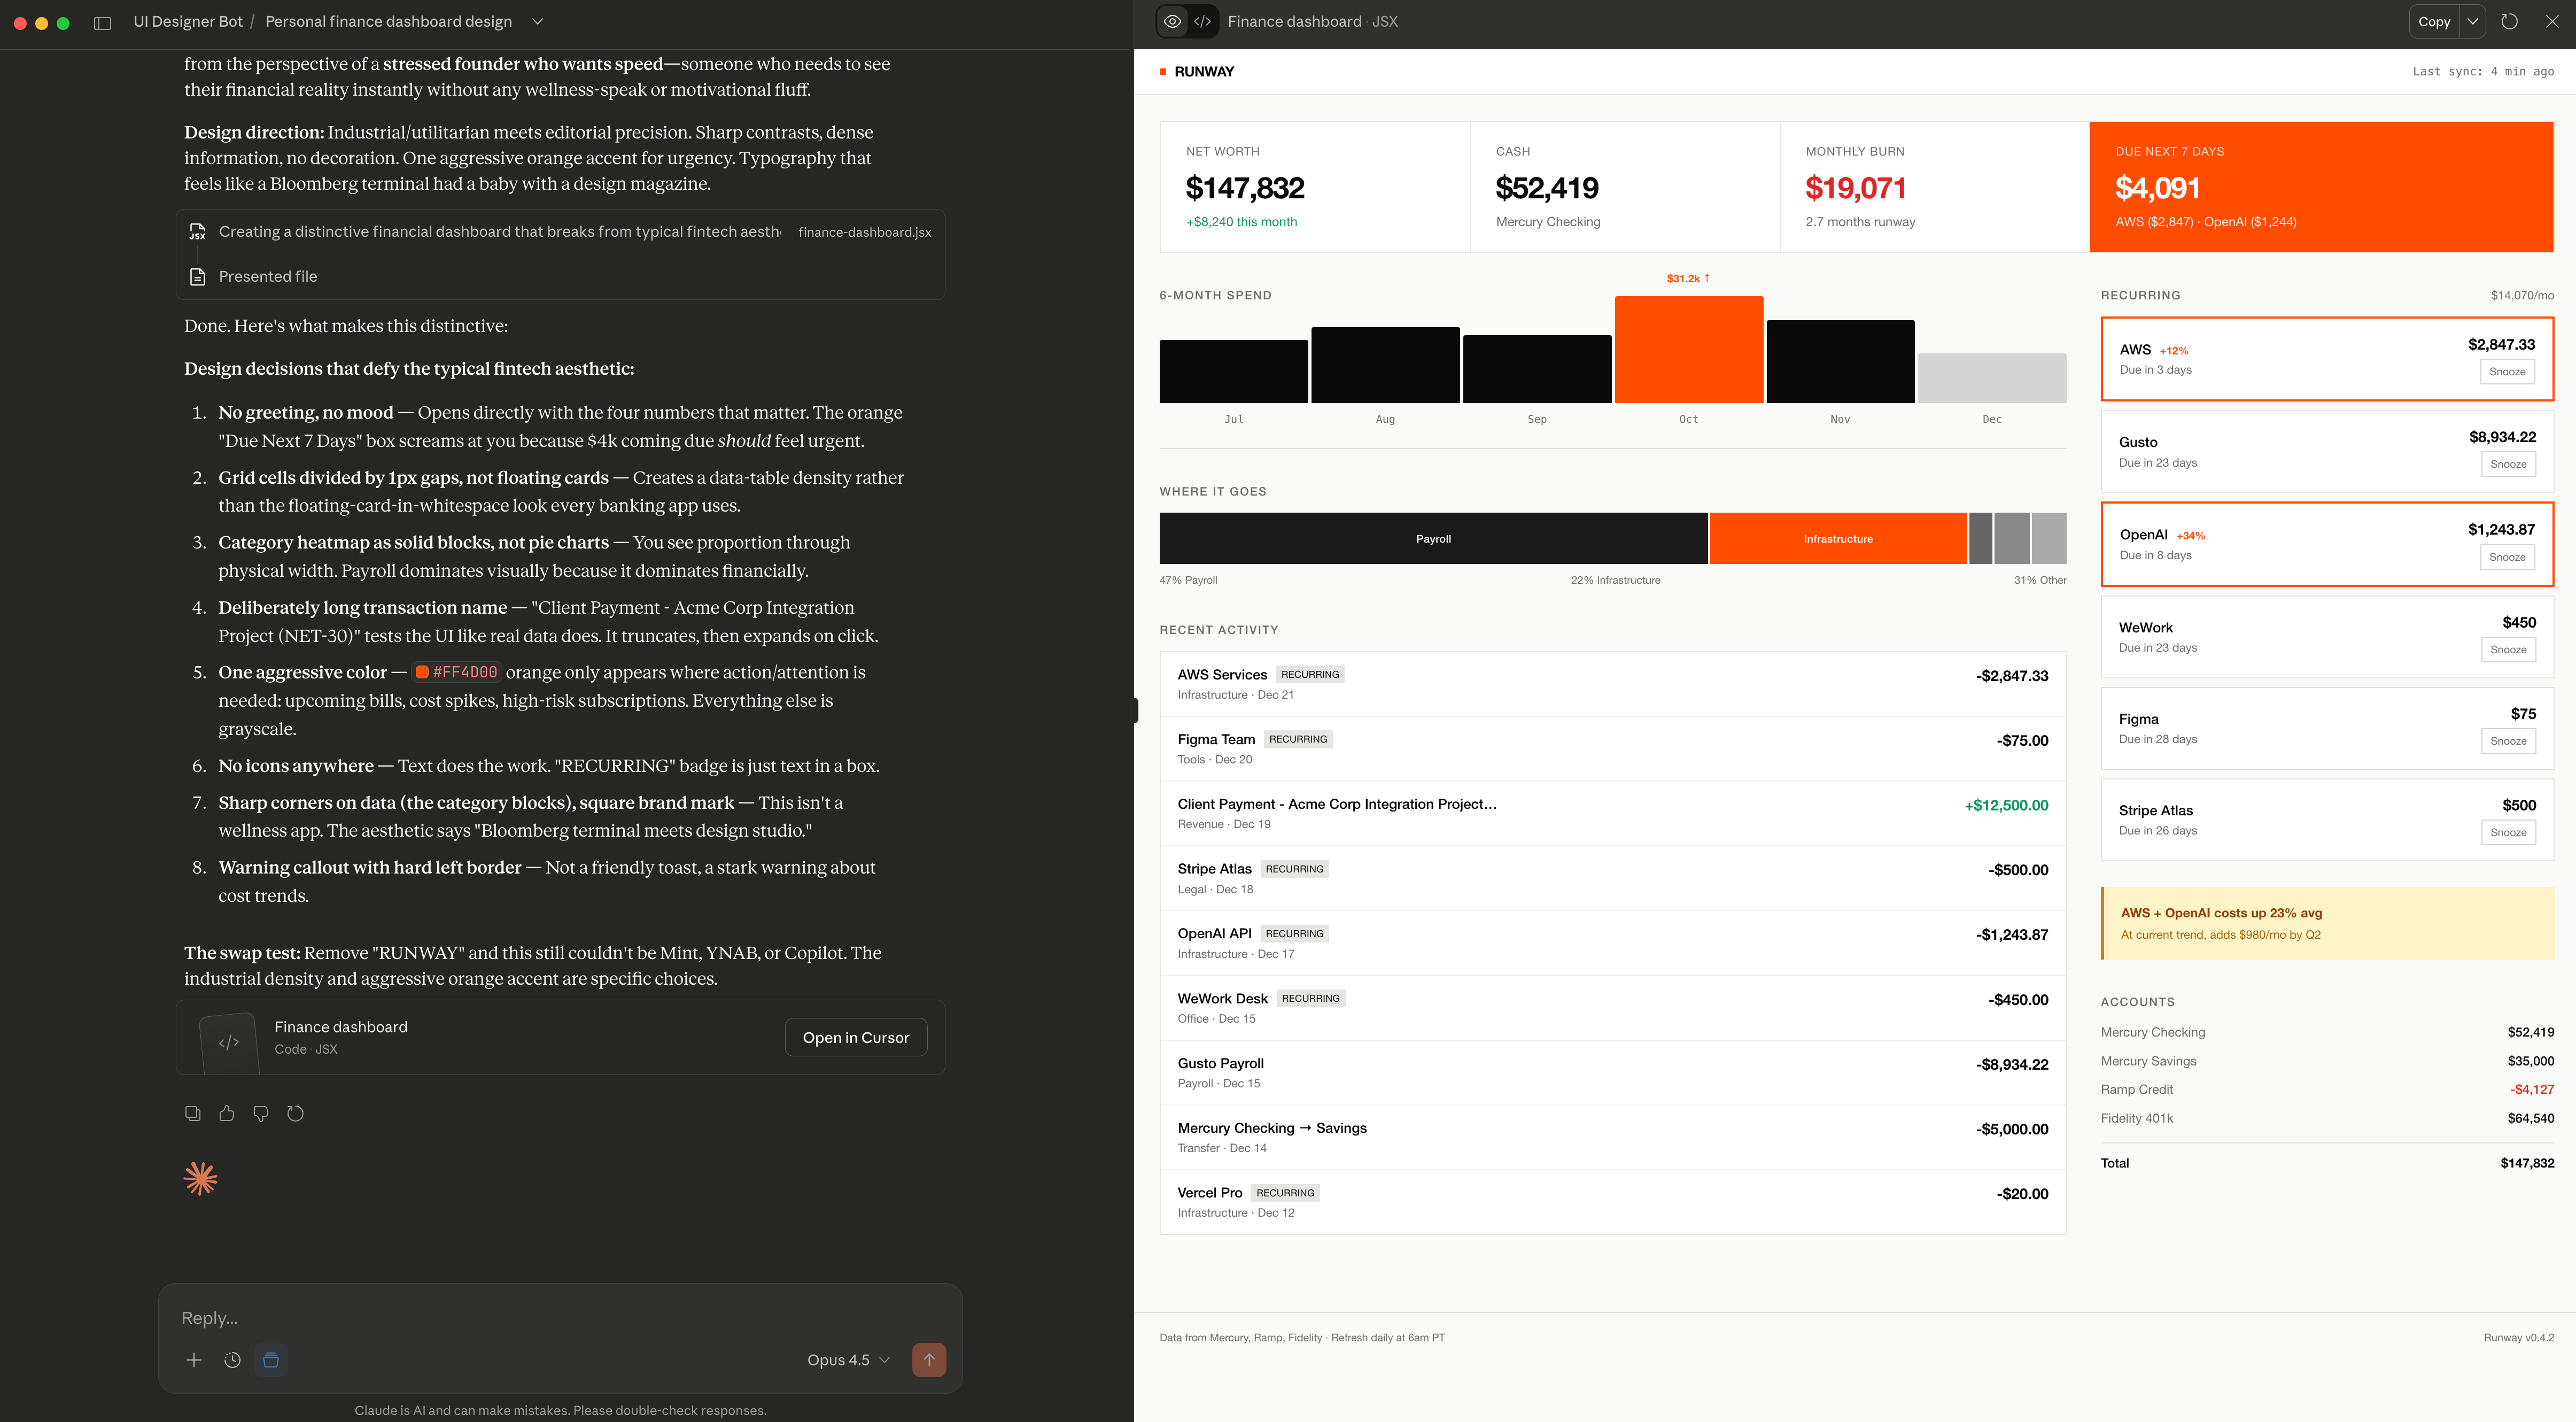2576x1422 pixels.
Task: Click the blue archive icon in the reply box
Action: 271,1360
